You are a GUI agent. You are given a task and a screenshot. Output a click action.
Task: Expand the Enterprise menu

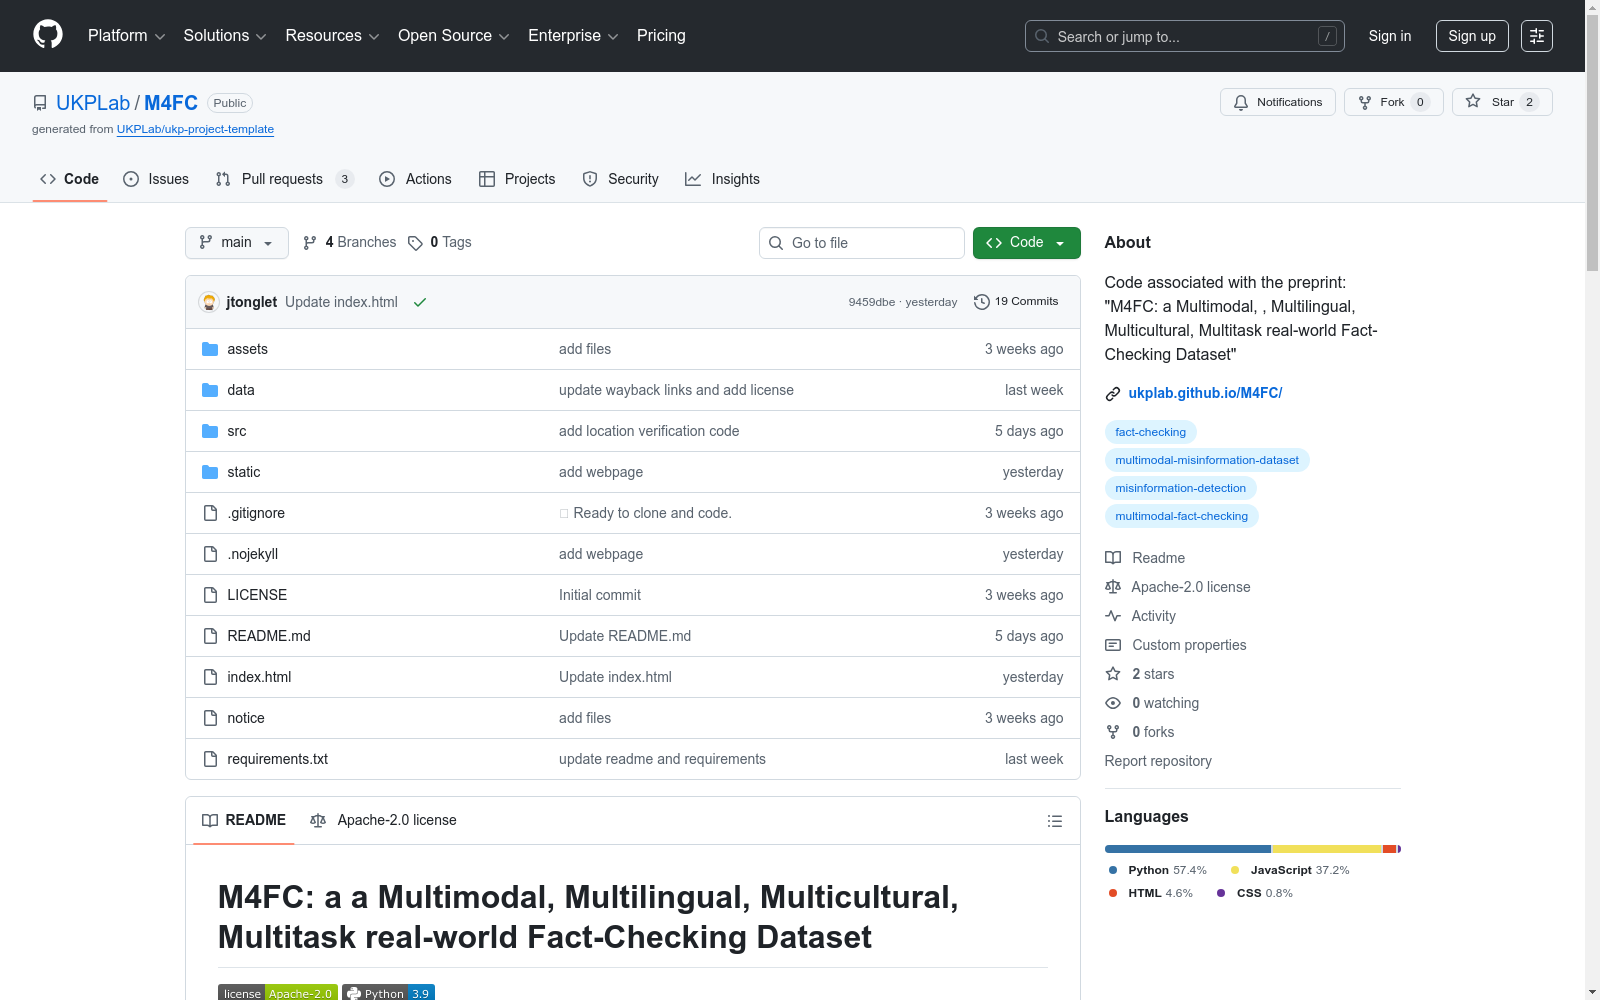[x=573, y=36]
